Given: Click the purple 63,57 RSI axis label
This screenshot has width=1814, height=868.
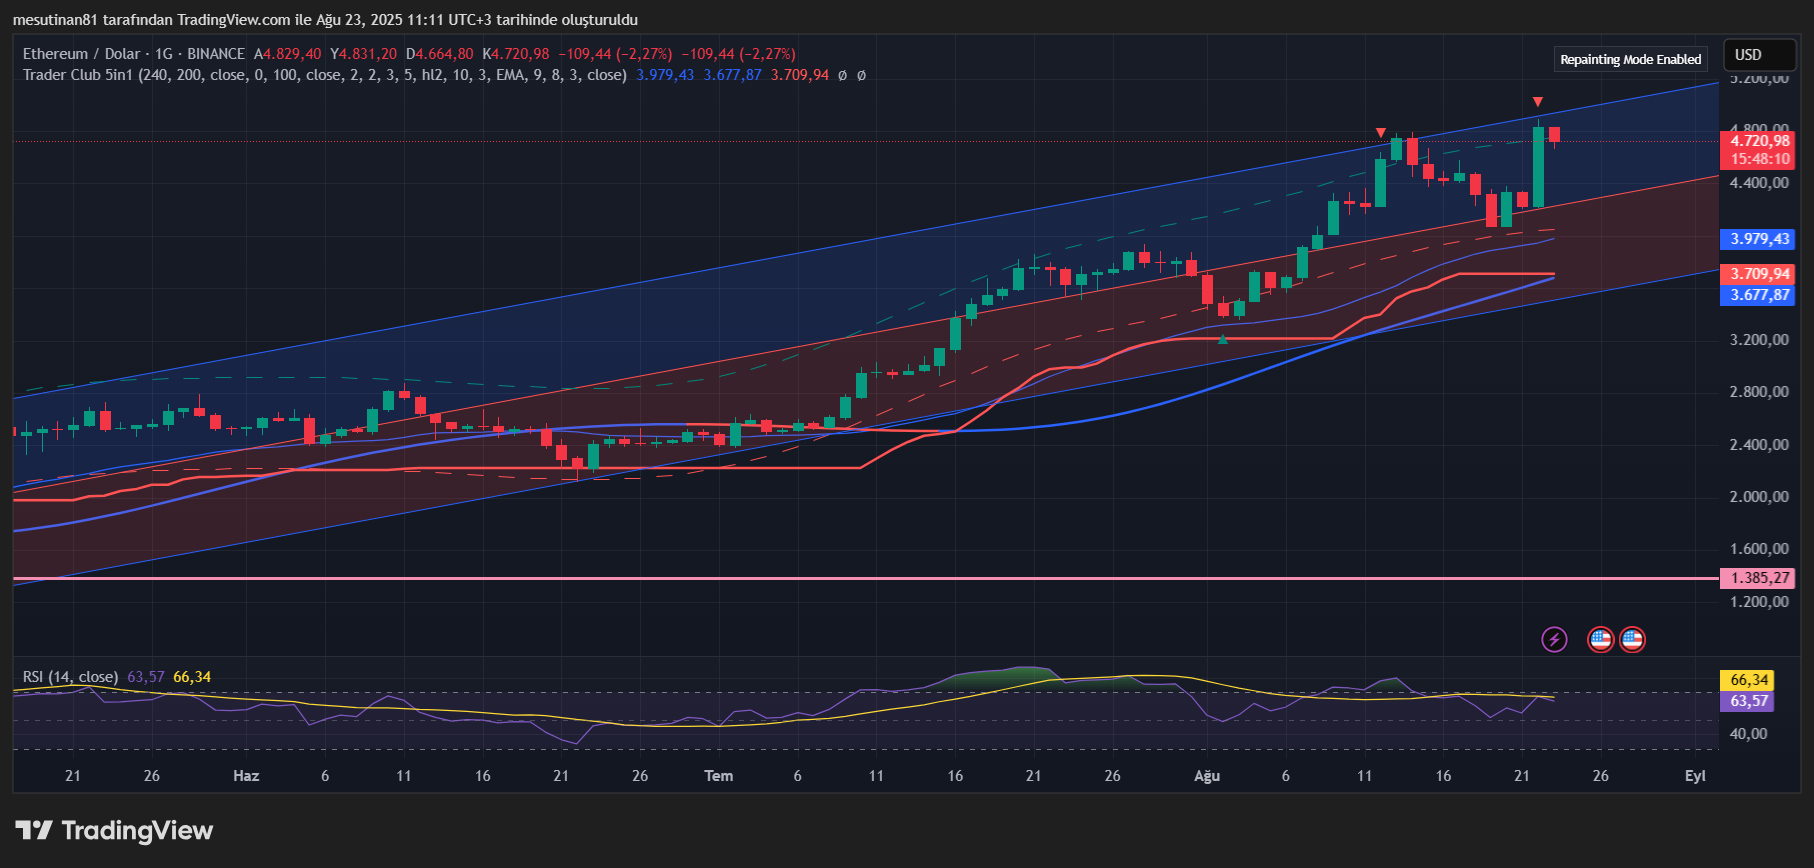Looking at the screenshot, I should [1747, 701].
